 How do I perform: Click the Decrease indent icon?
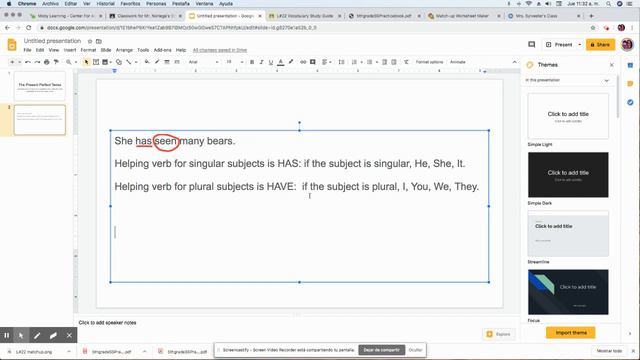click(x=384, y=62)
